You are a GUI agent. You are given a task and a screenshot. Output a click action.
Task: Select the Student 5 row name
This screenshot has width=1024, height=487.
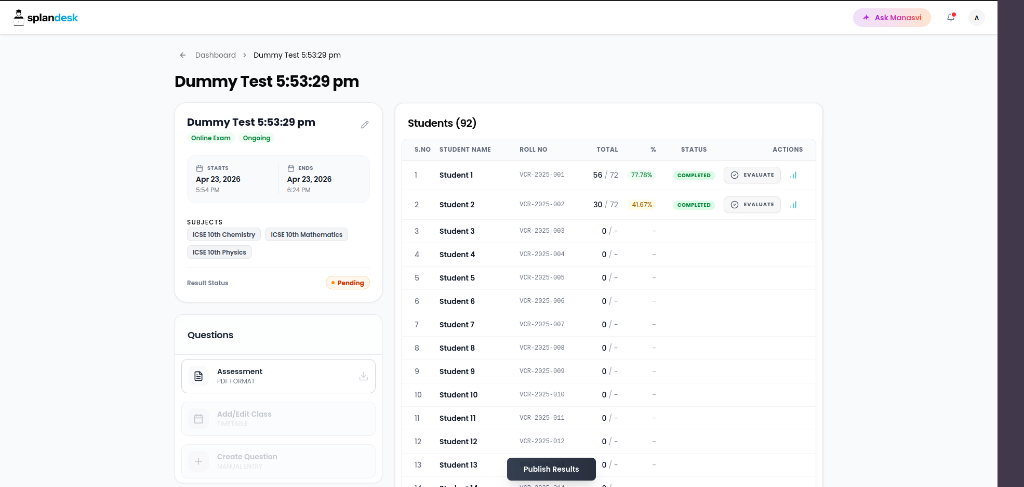click(457, 278)
